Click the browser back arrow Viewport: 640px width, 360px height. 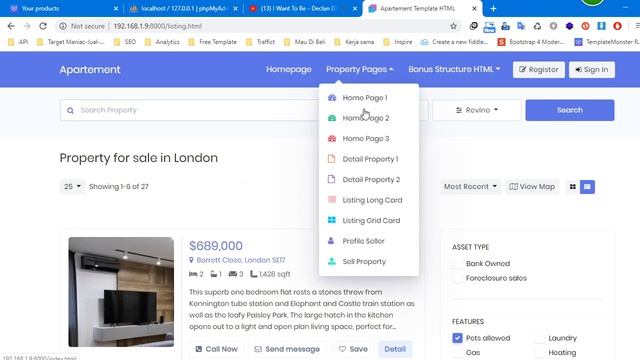coord(11,26)
